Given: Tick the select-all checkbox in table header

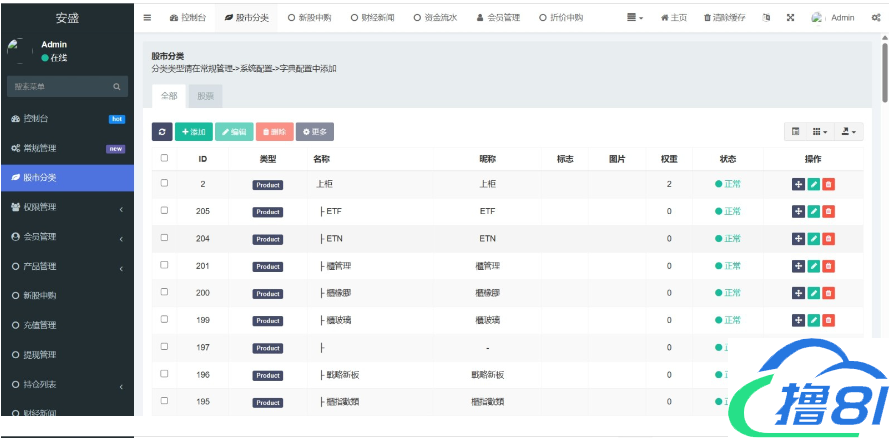Looking at the screenshot, I should tap(164, 158).
